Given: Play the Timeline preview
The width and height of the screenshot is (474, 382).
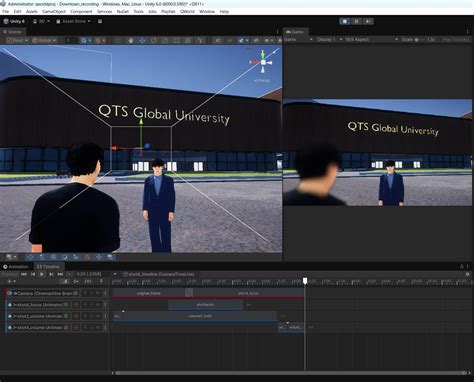Looking at the screenshot, I should (x=42, y=274).
